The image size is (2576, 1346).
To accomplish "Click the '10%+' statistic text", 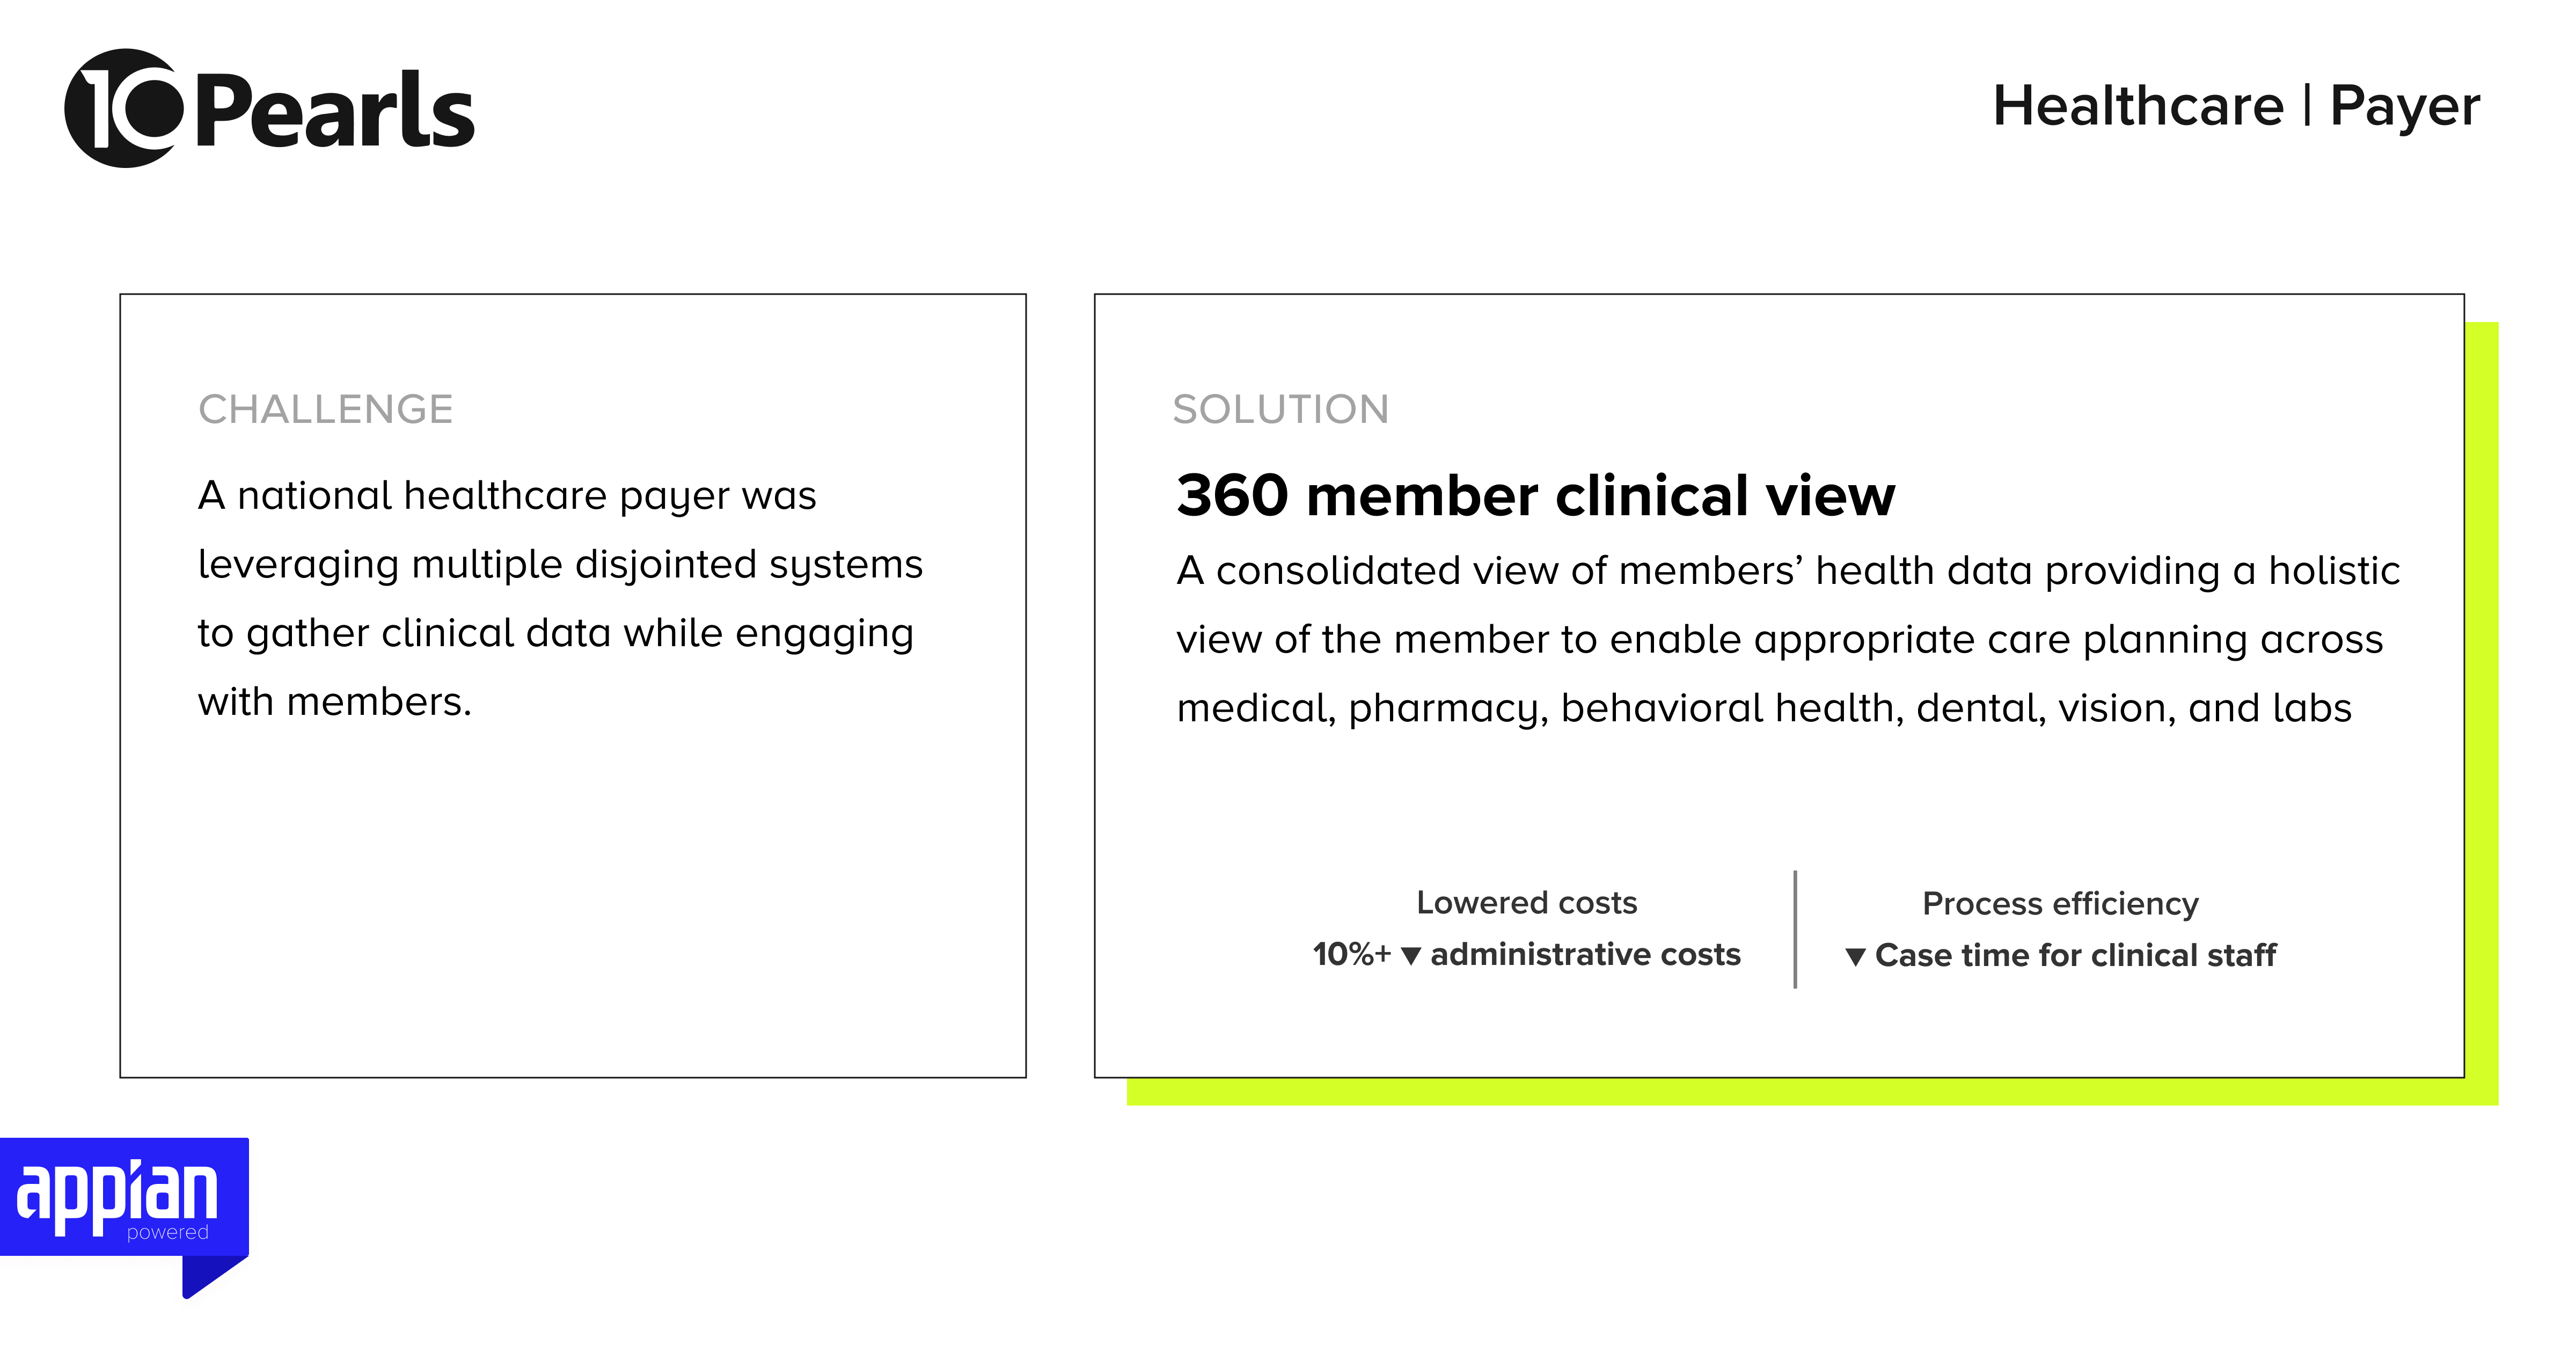I will point(1351,954).
